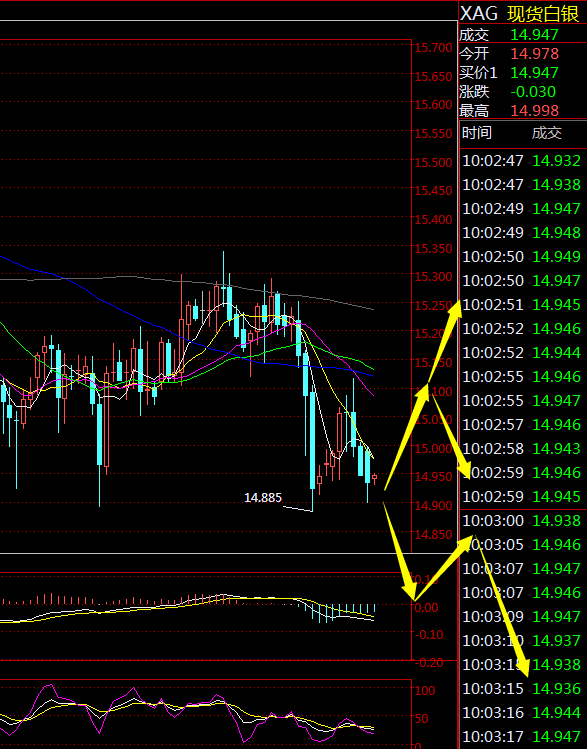Click the 15.350 price axis label
Viewport: 587px width, 749px height.
[x=433, y=248]
